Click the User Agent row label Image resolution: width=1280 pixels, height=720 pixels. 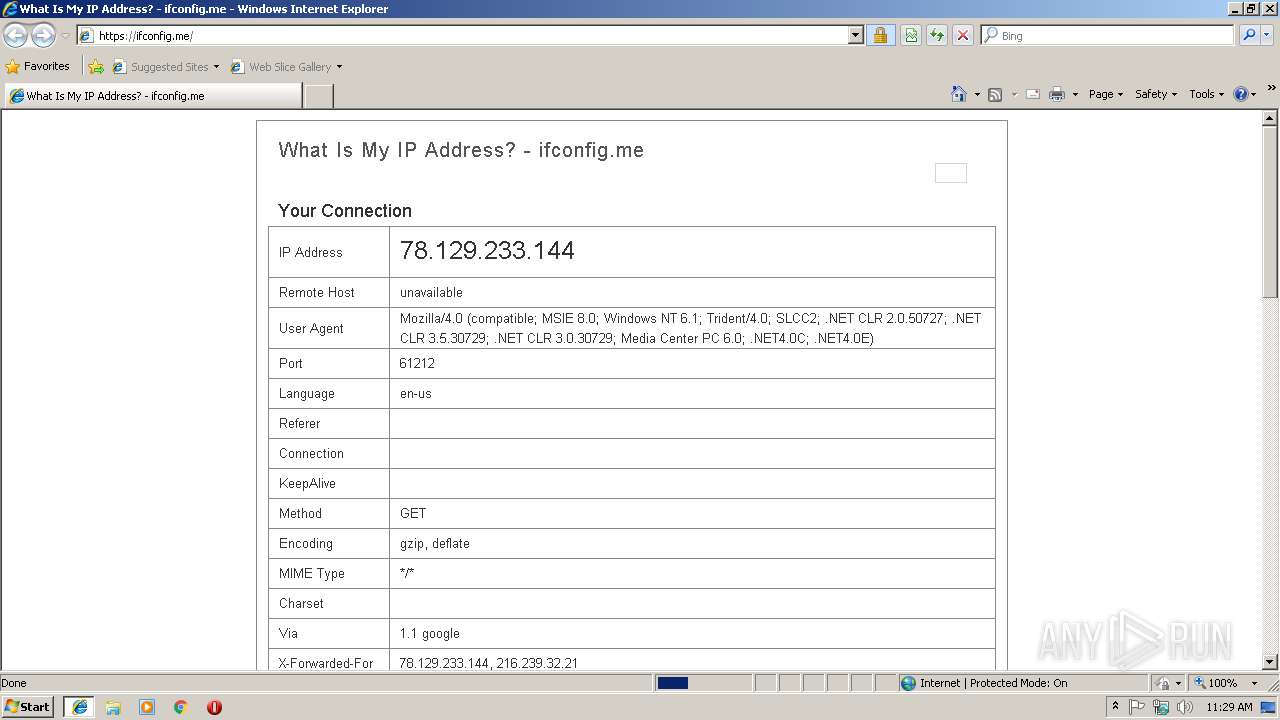tap(311, 328)
